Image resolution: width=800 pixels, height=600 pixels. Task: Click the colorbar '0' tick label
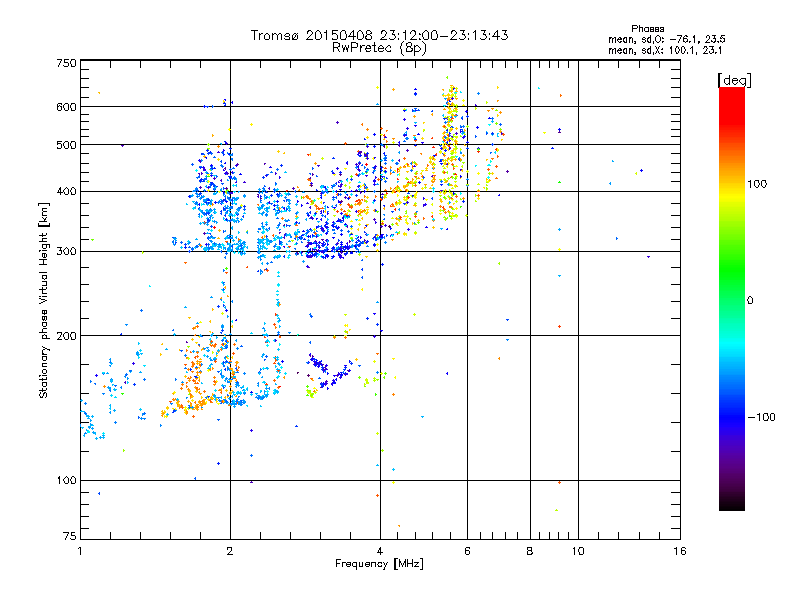click(x=750, y=300)
